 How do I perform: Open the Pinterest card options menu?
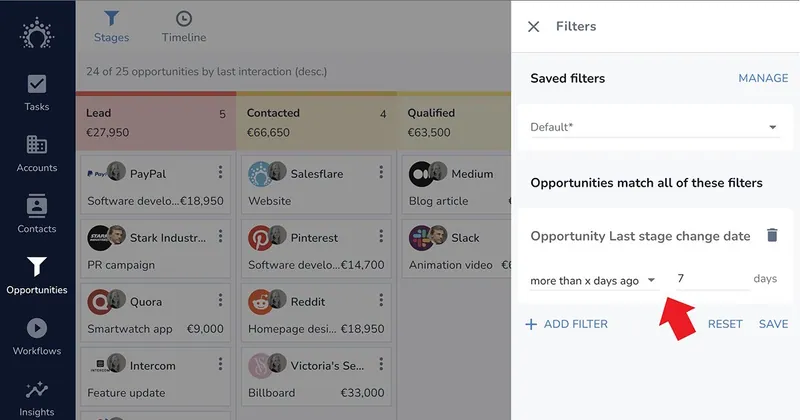pyautogui.click(x=381, y=236)
